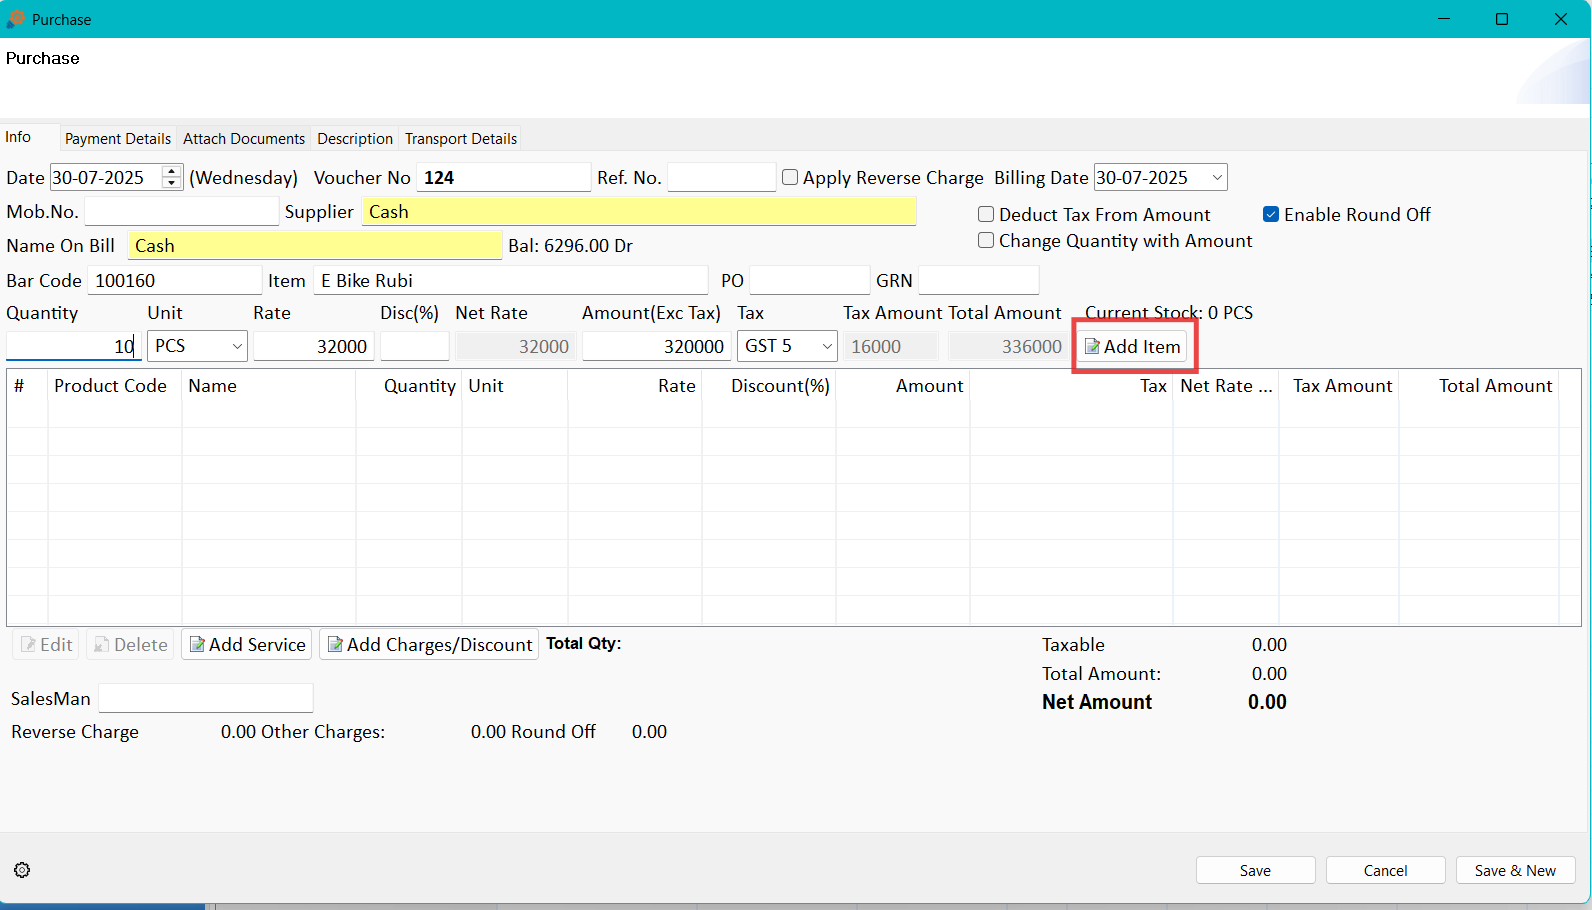Click the Add Service button
Image resolution: width=1592 pixels, height=910 pixels.
247,645
